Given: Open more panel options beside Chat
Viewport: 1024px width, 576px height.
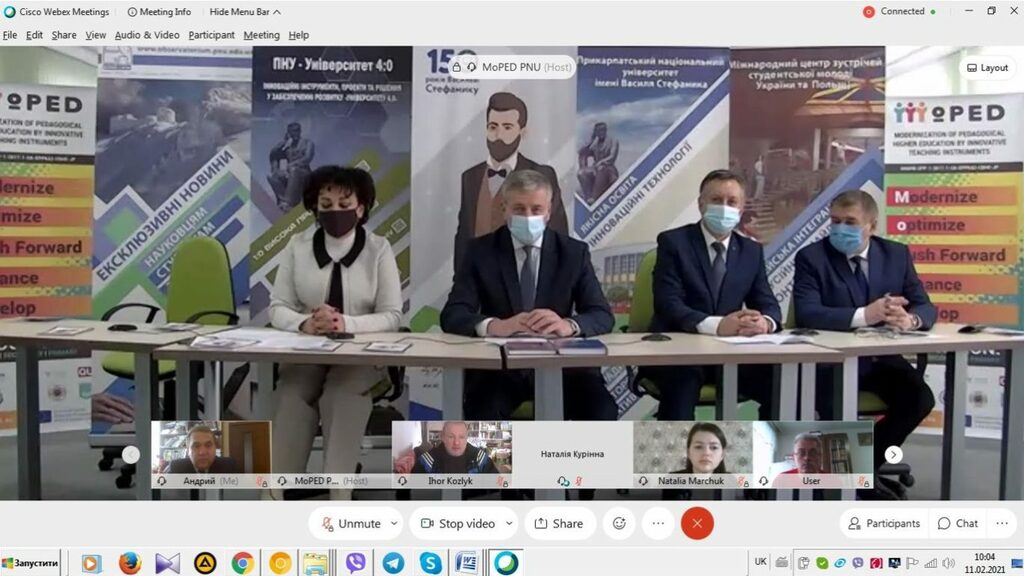Looking at the screenshot, I should [x=1001, y=523].
